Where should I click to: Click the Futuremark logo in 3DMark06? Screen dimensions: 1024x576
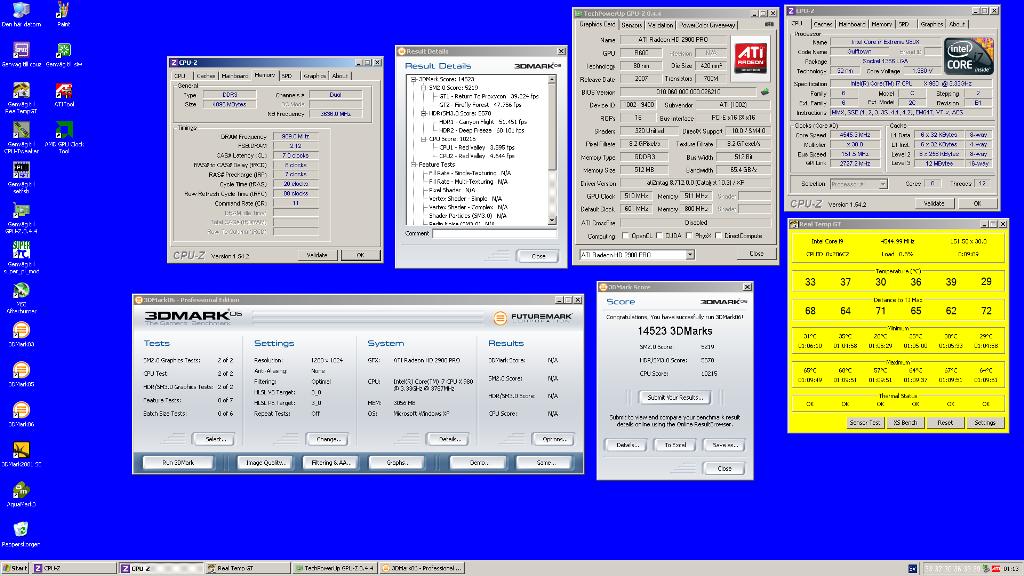(x=532, y=317)
